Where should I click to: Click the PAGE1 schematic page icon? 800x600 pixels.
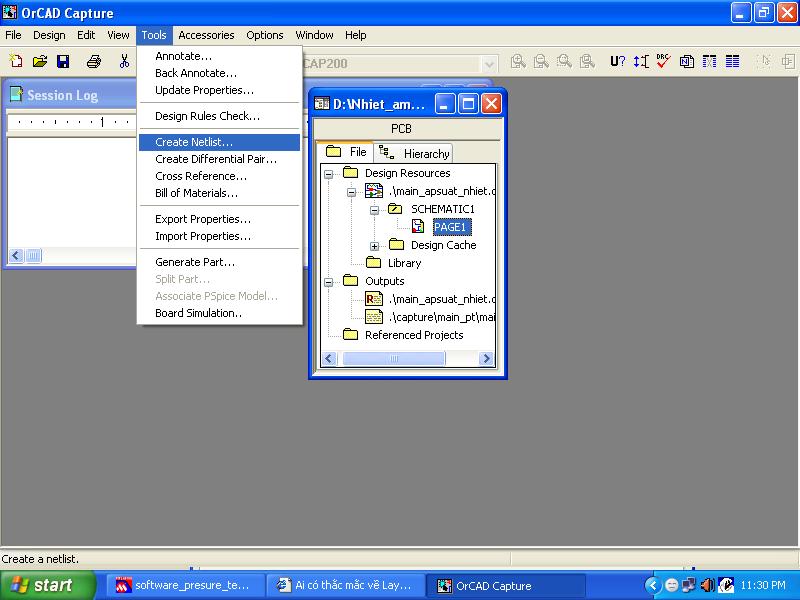[418, 227]
